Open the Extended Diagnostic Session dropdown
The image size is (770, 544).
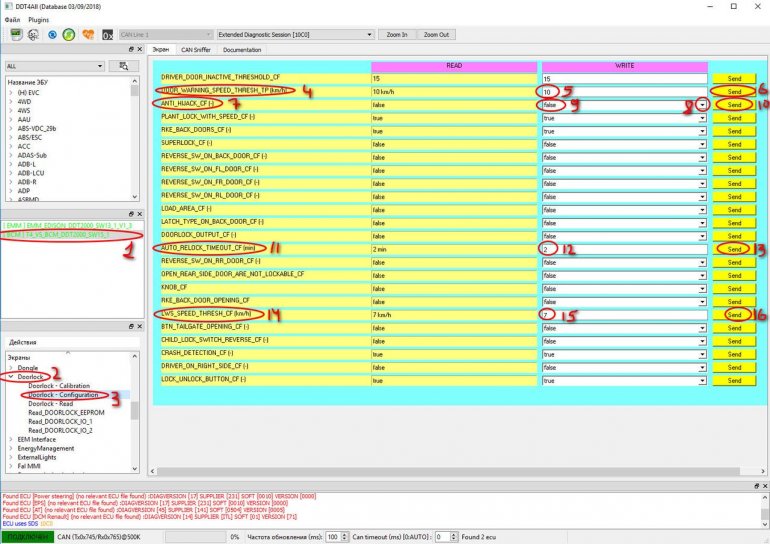click(x=369, y=34)
